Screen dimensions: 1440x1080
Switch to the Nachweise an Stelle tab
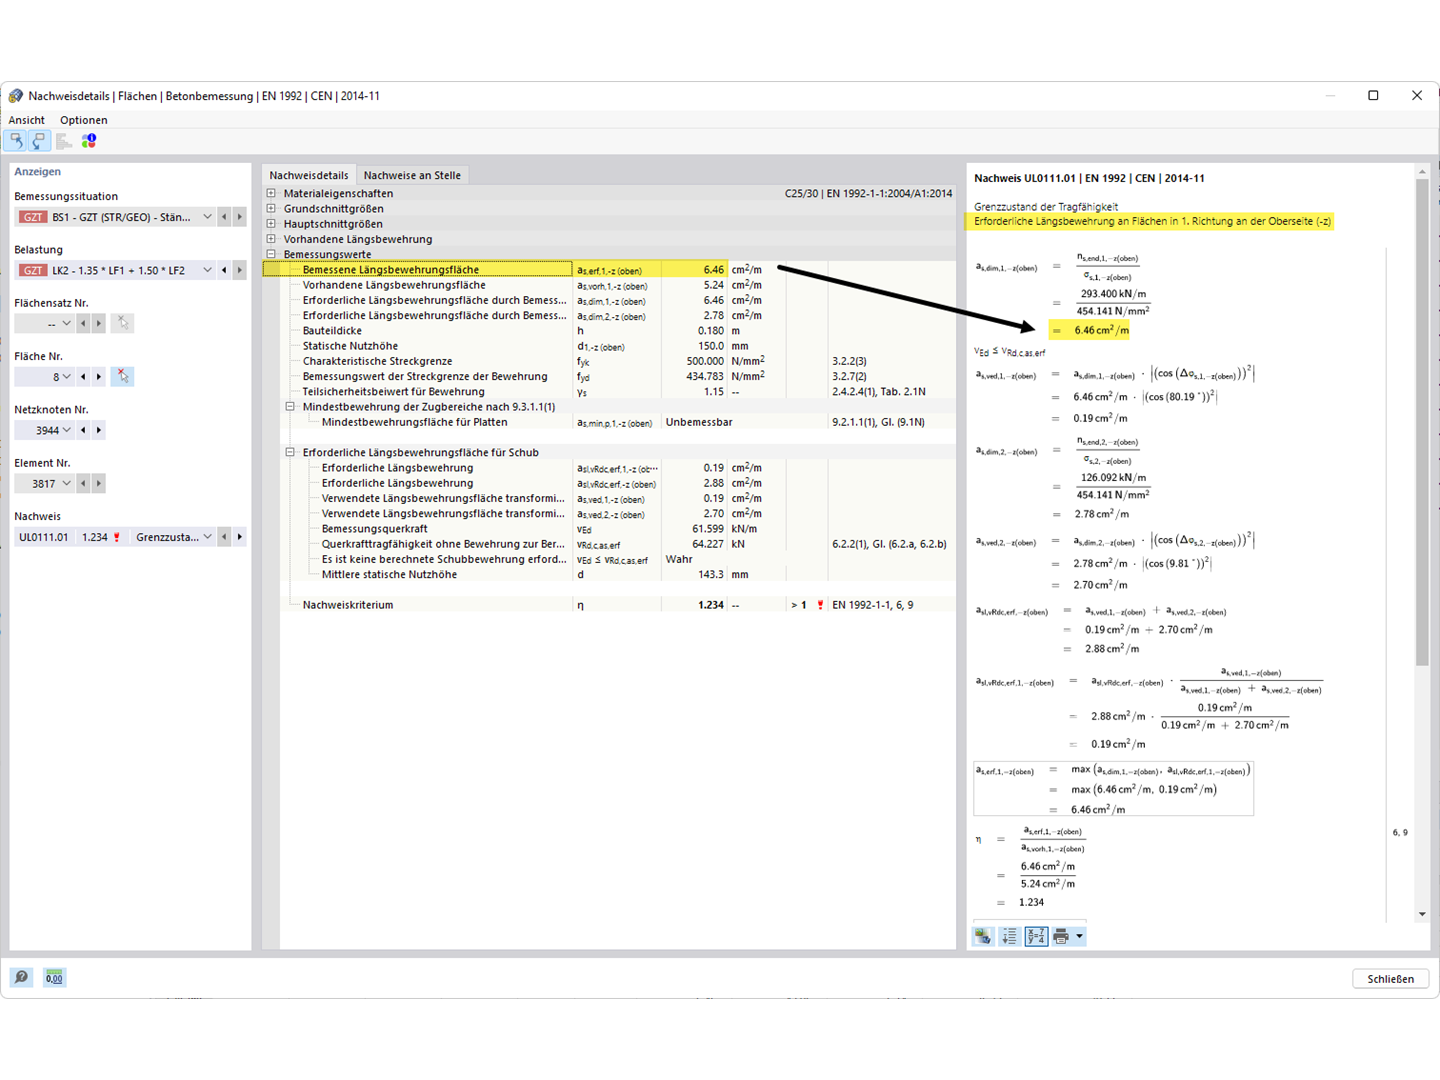pos(412,174)
